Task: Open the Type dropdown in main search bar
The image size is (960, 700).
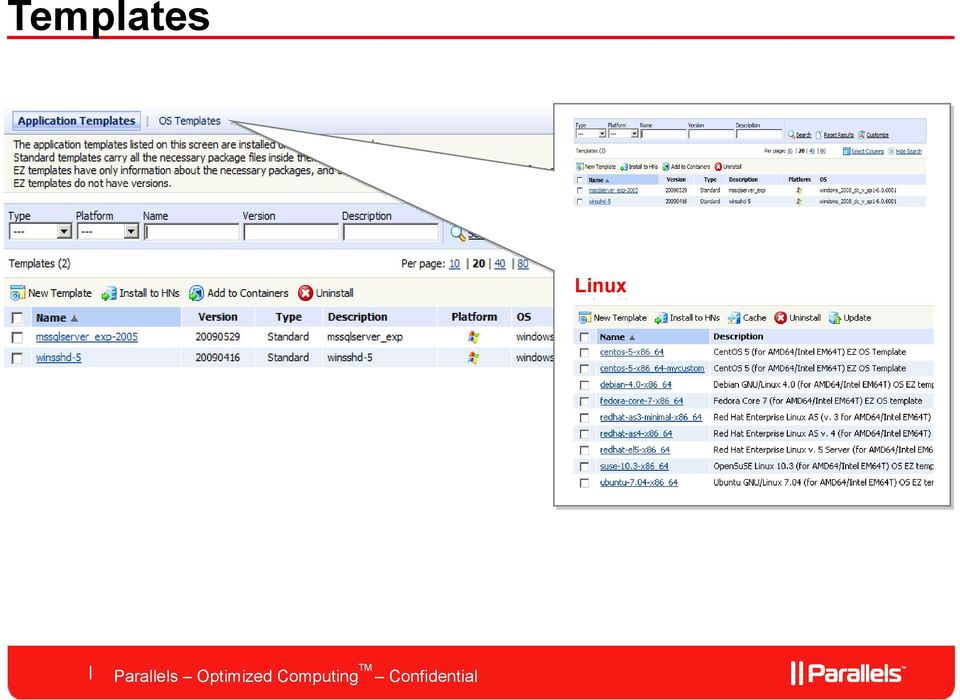Action: (x=40, y=231)
